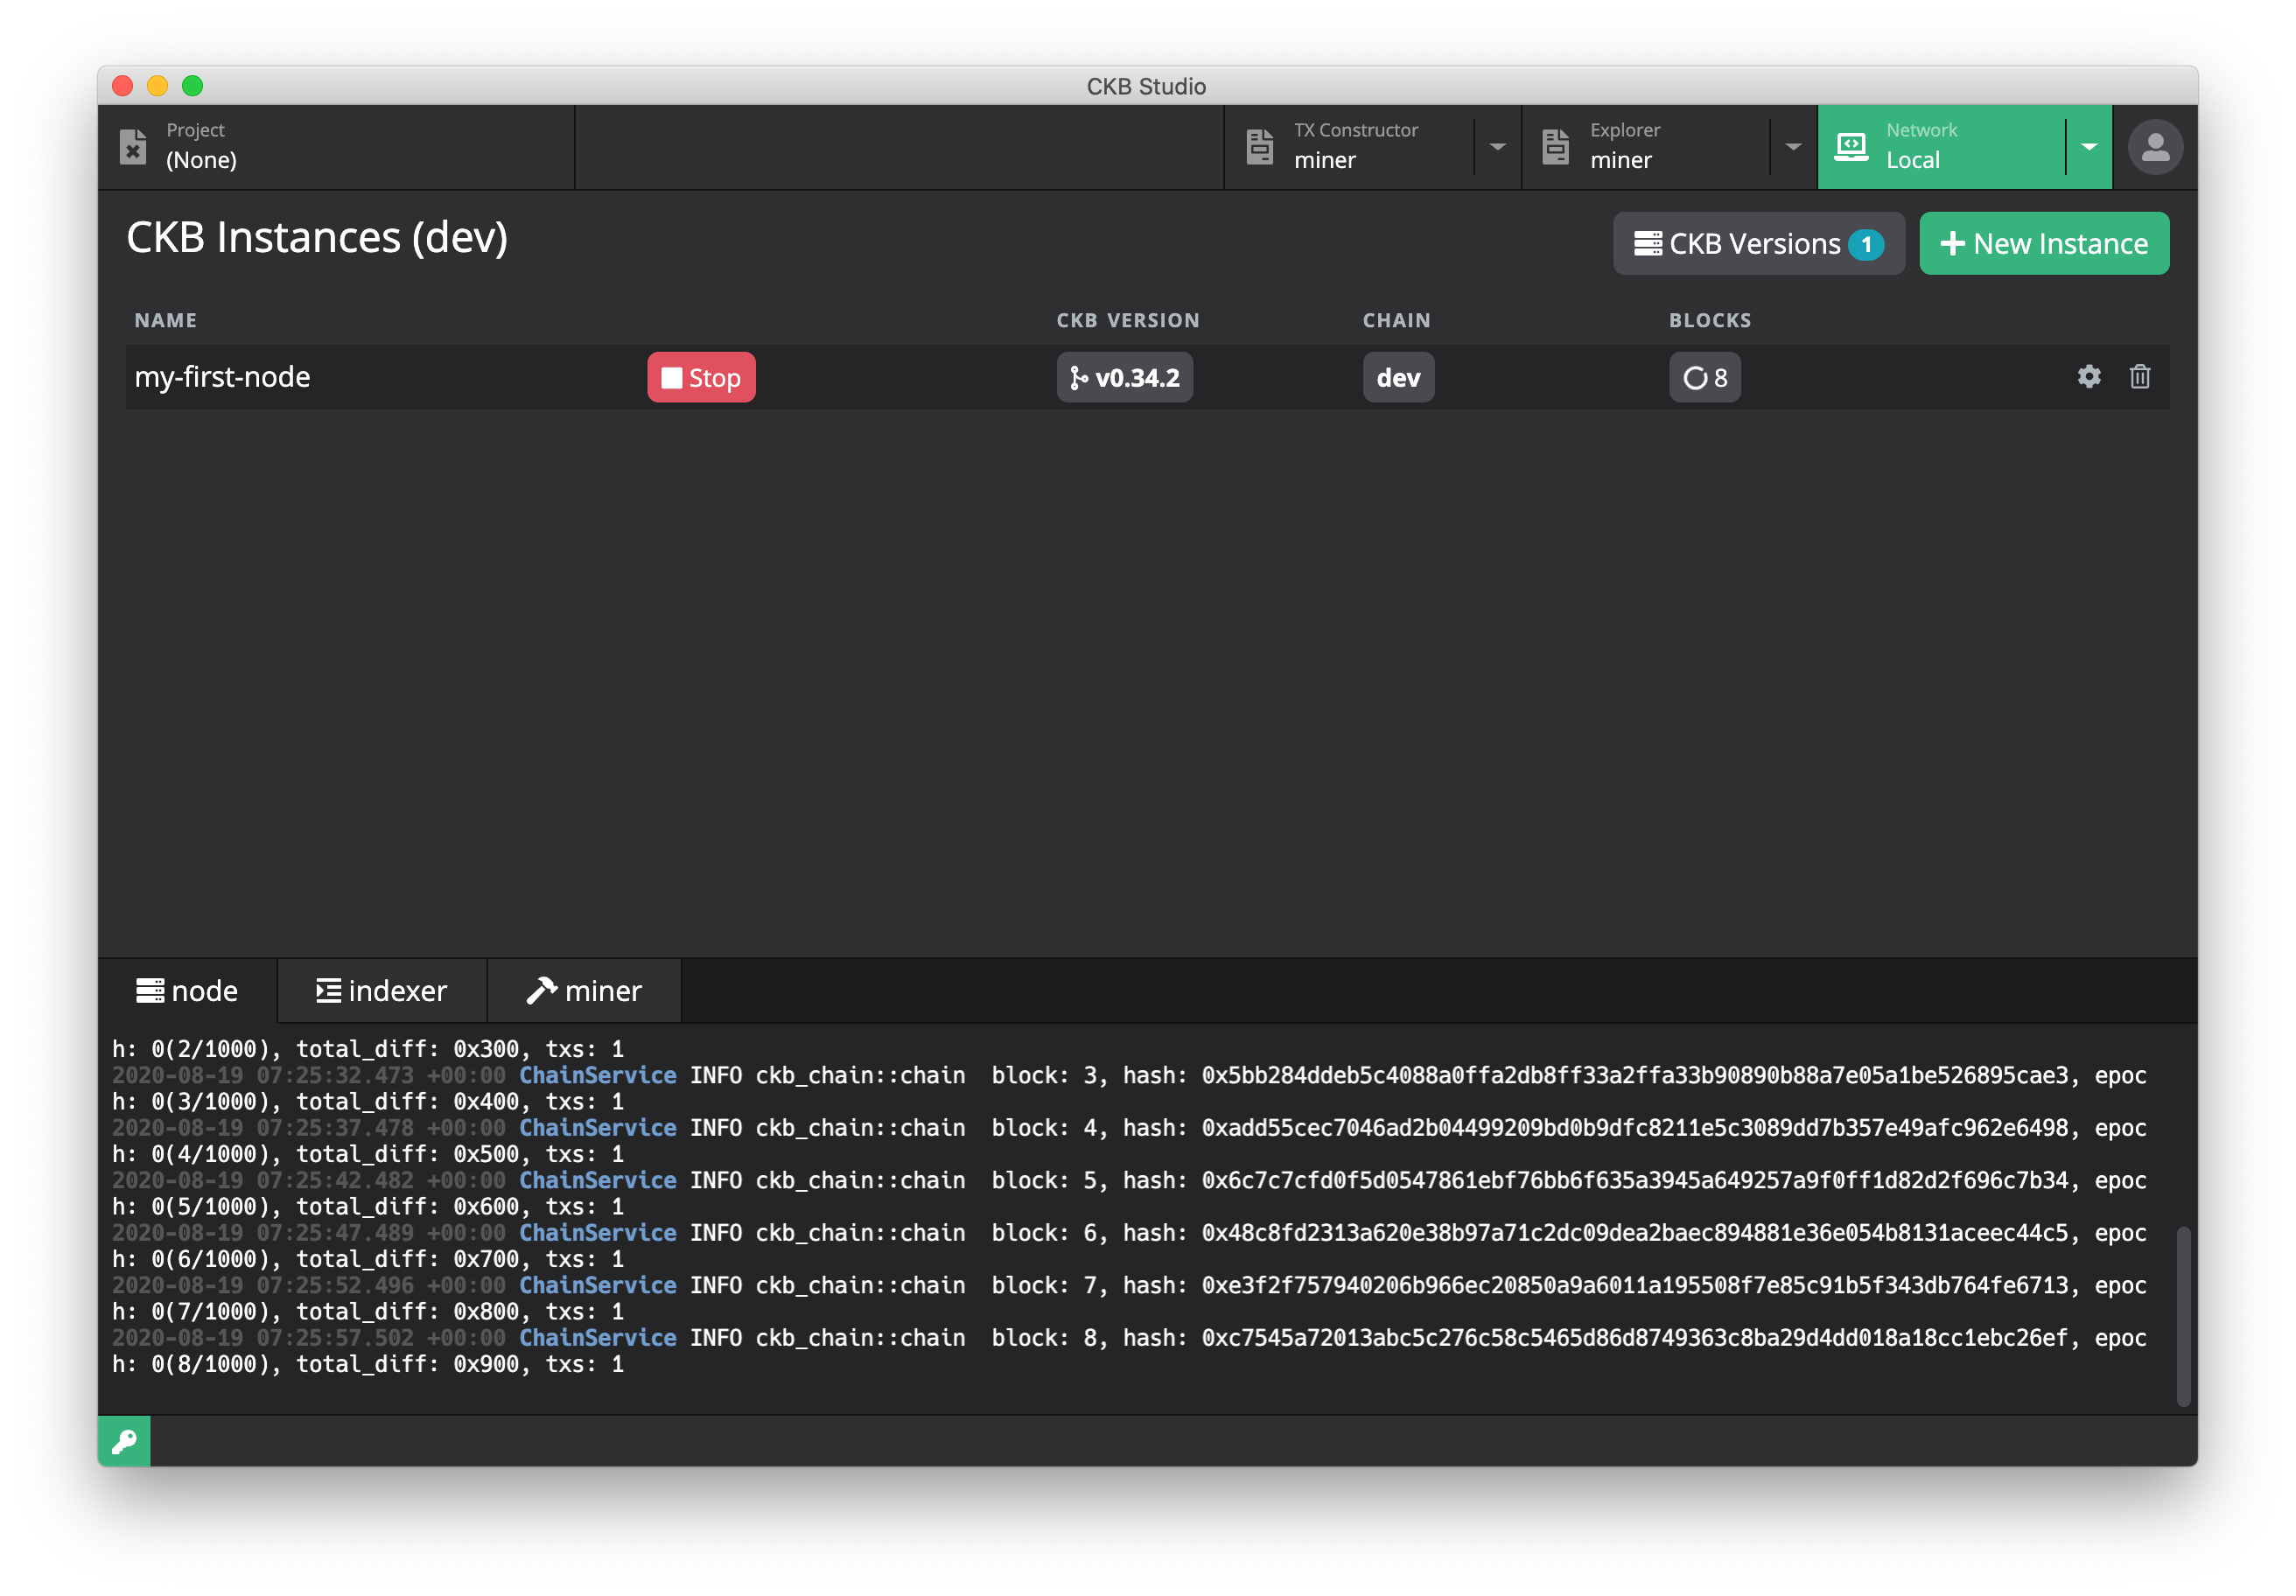Open the CKB Versions manager
2296x1596 pixels.
tap(1758, 243)
